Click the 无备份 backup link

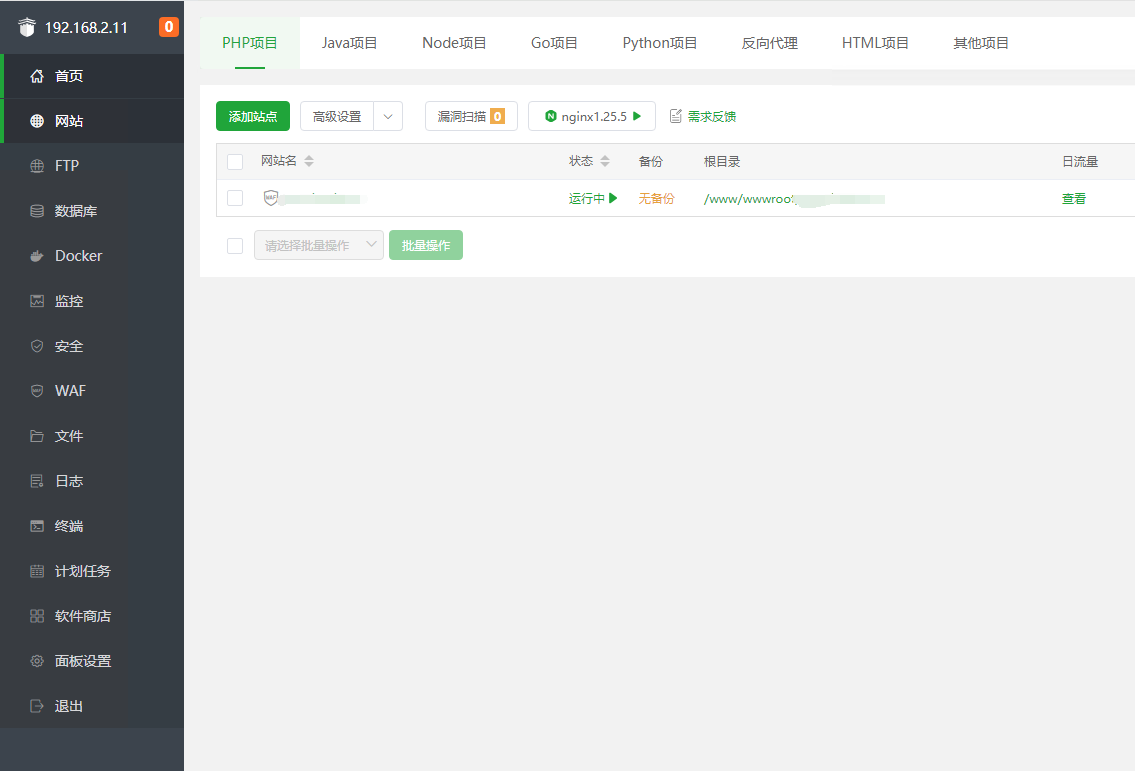coord(656,198)
